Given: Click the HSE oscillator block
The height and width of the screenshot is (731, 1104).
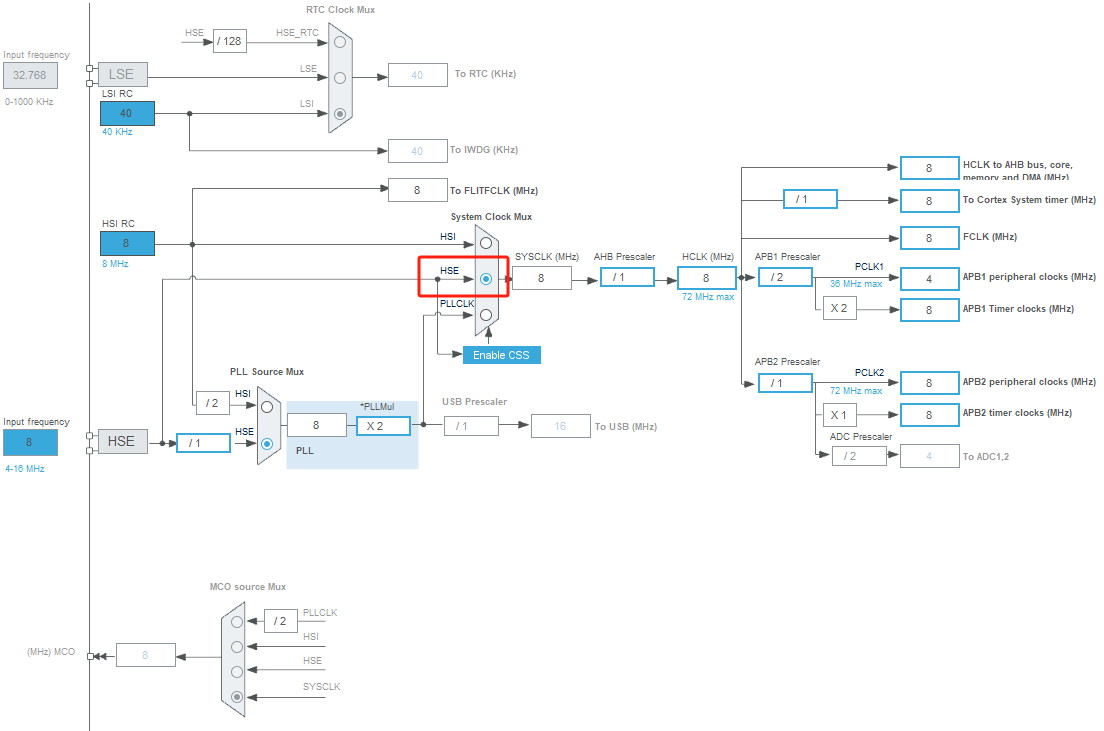Looking at the screenshot, I should 122,441.
